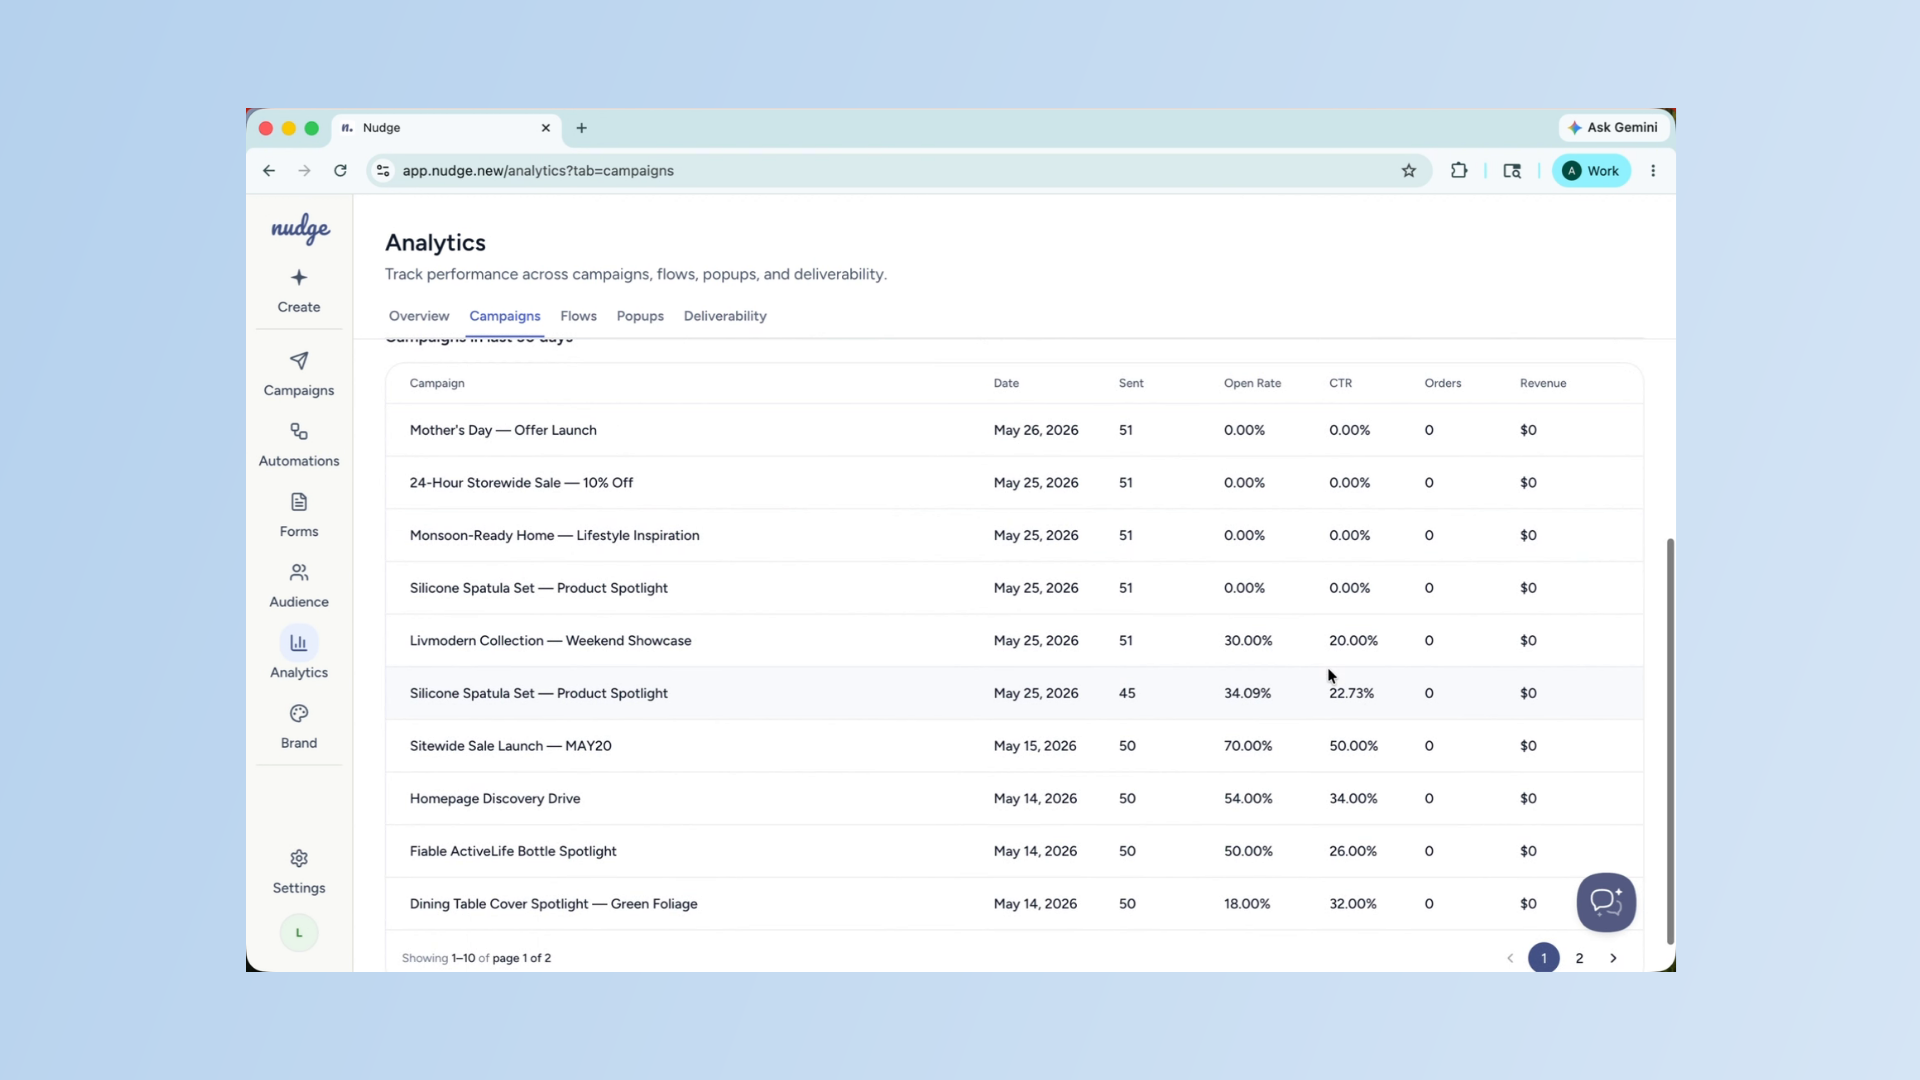The image size is (1920, 1080).
Task: Click the May 26, 2026 date cell
Action: click(1036, 430)
